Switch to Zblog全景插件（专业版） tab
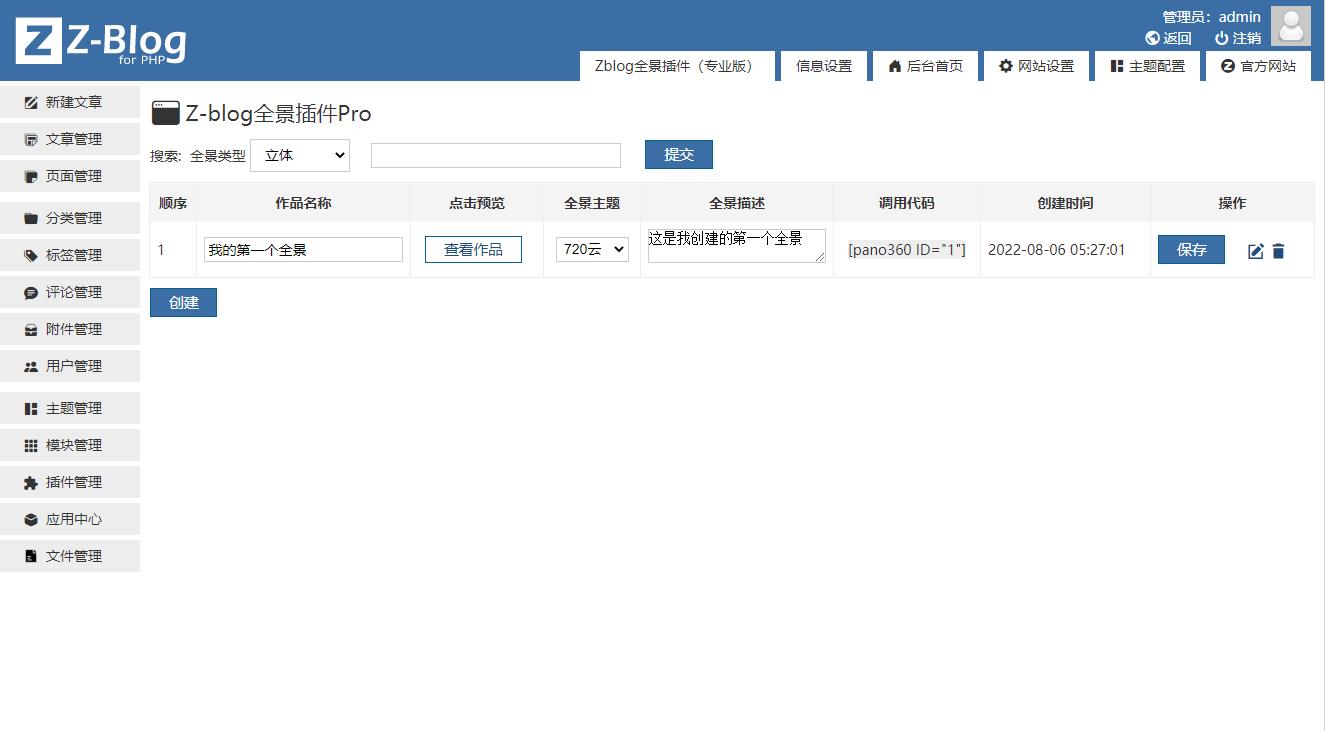 (x=677, y=66)
